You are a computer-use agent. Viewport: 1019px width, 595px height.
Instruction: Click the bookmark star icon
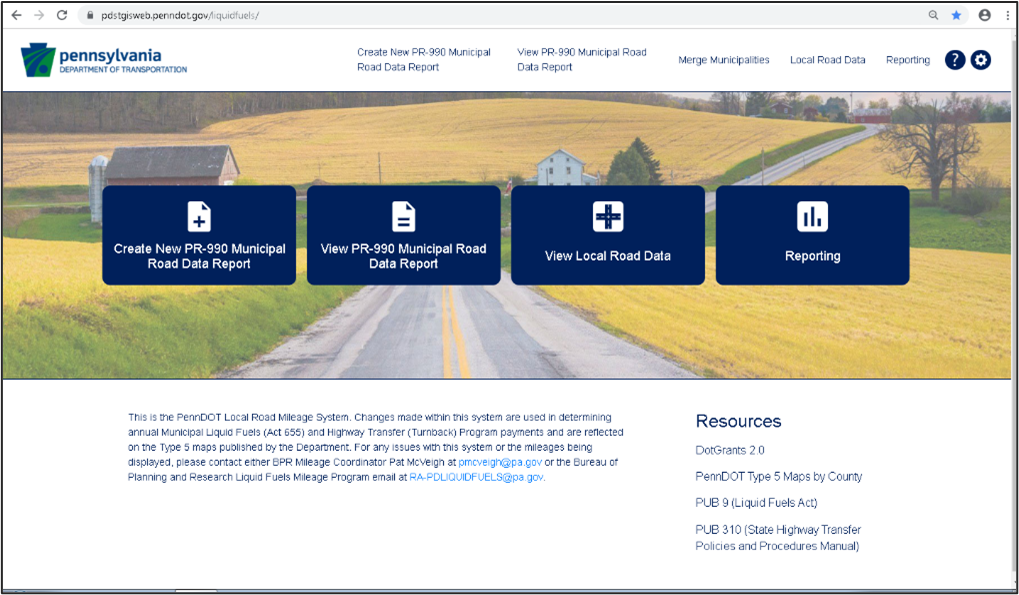[956, 15]
